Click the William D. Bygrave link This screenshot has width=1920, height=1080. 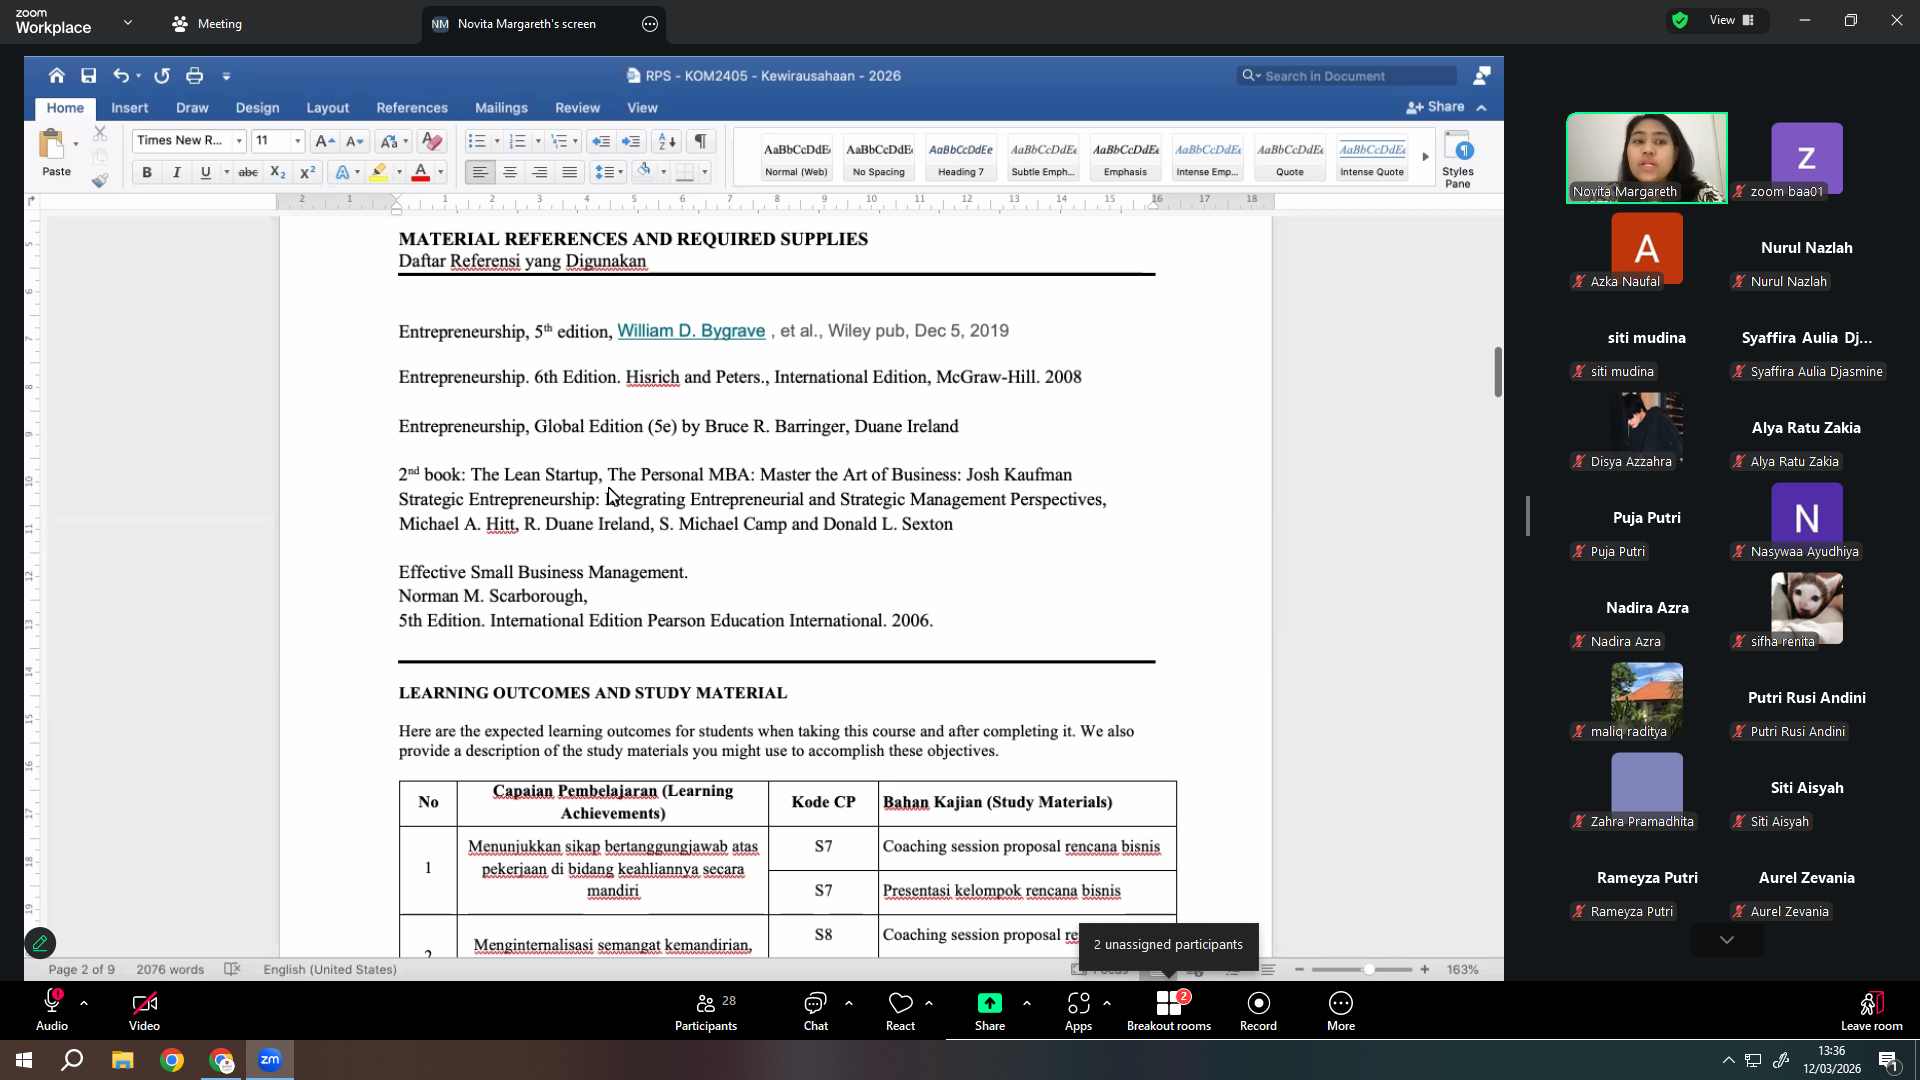coord(691,331)
